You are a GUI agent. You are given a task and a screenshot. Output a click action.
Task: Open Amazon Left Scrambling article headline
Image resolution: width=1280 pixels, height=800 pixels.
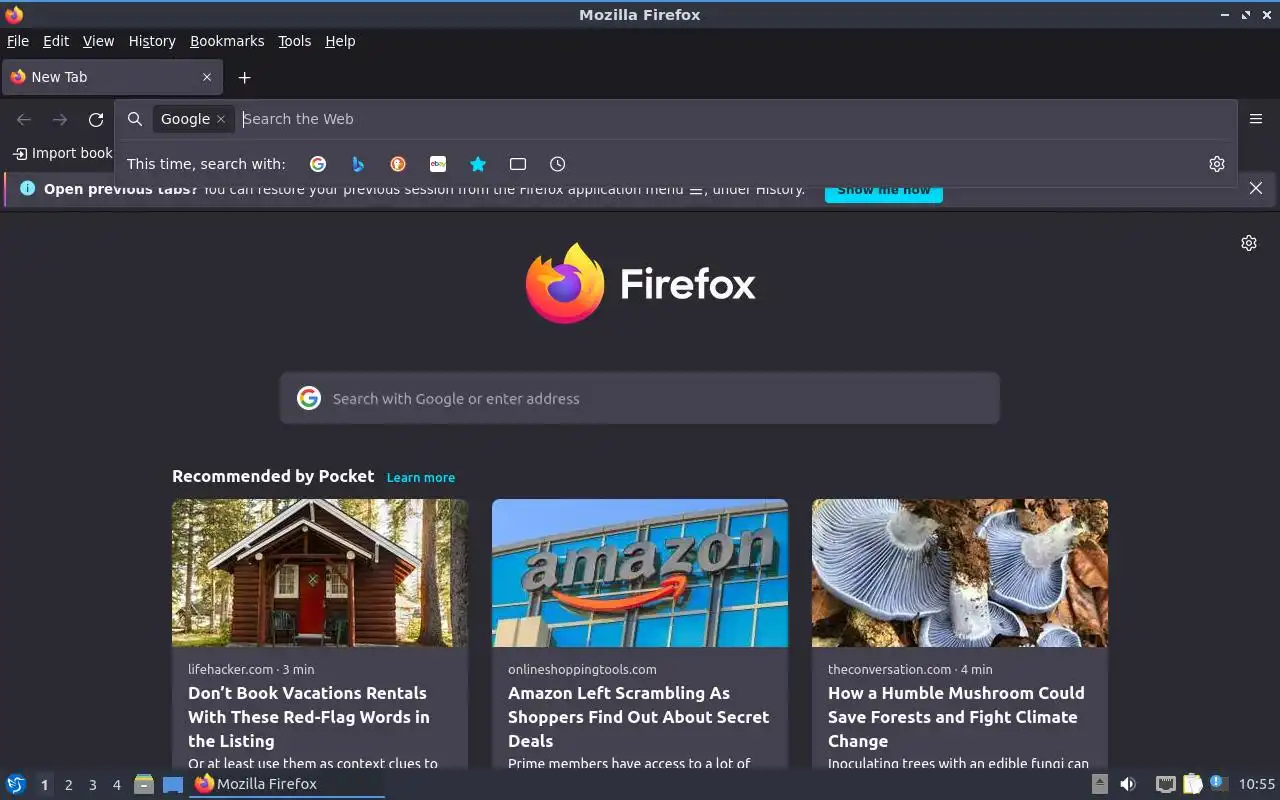pos(638,717)
